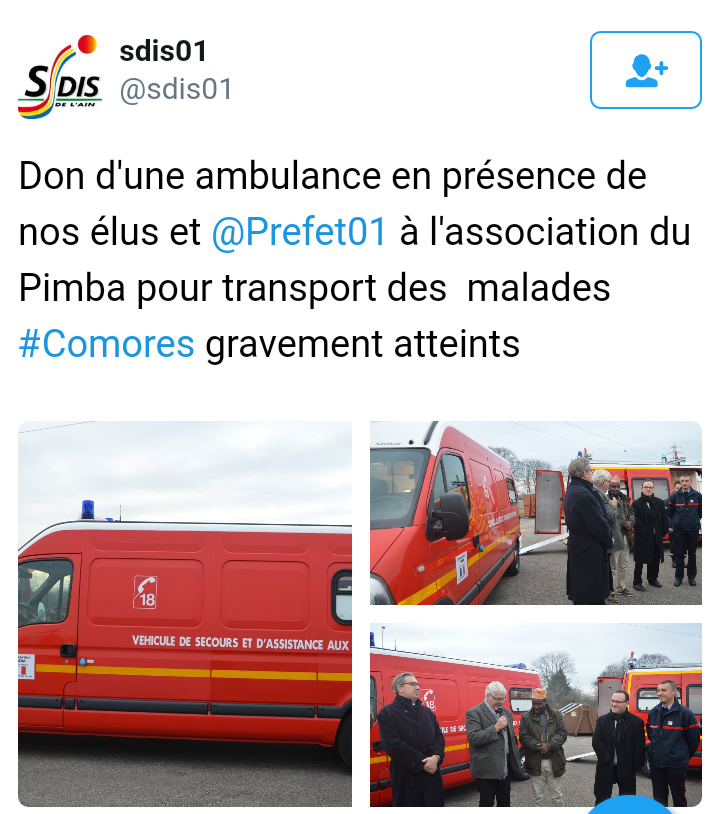Open the SDIS de l'Ain profile avatar
This screenshot has width=720, height=814.
tap(60, 77)
